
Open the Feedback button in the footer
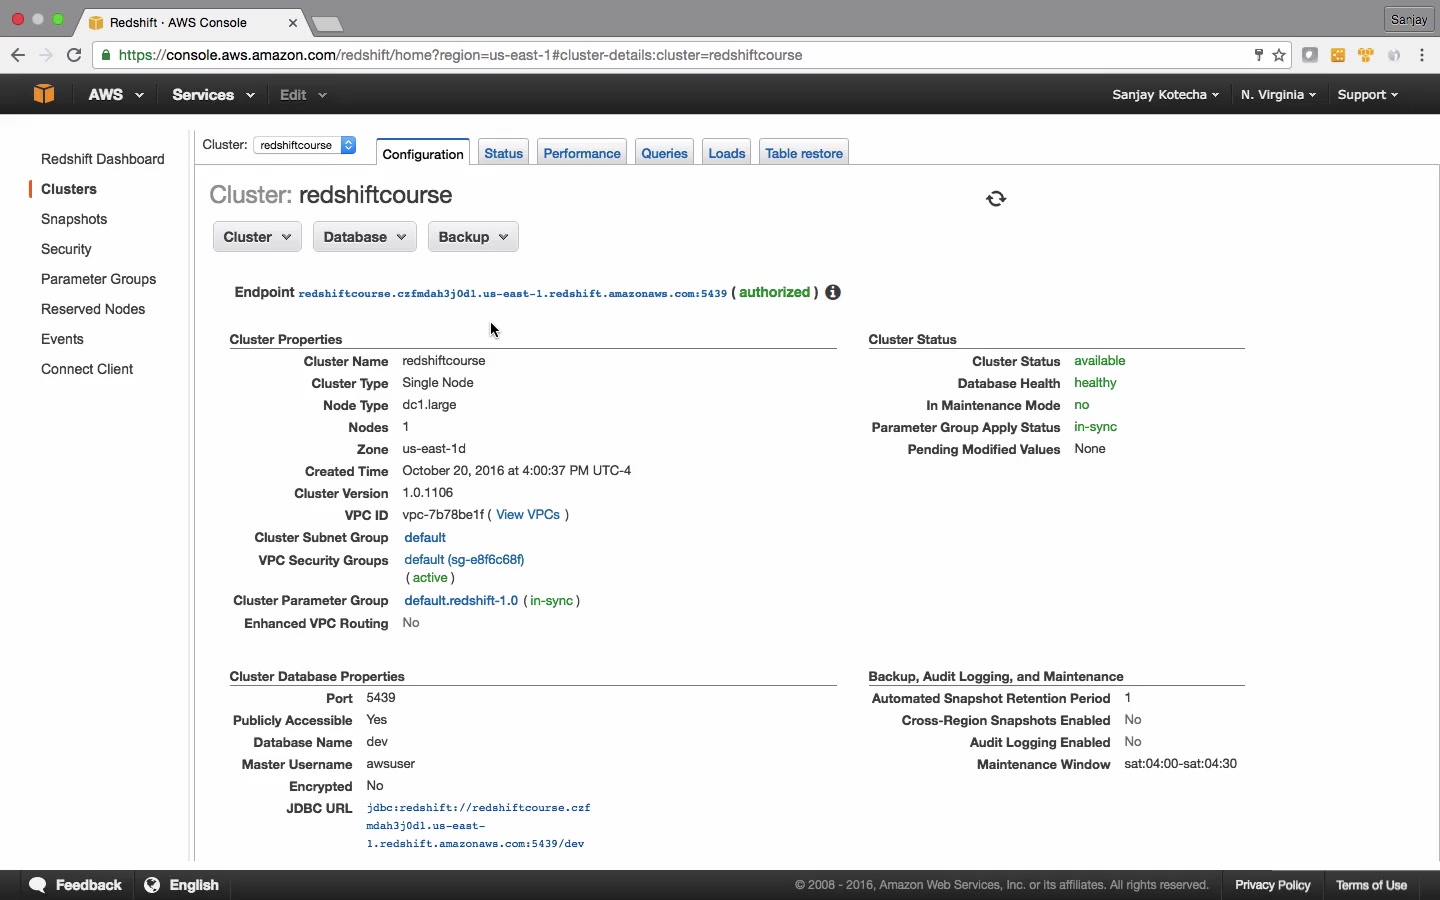coord(76,885)
